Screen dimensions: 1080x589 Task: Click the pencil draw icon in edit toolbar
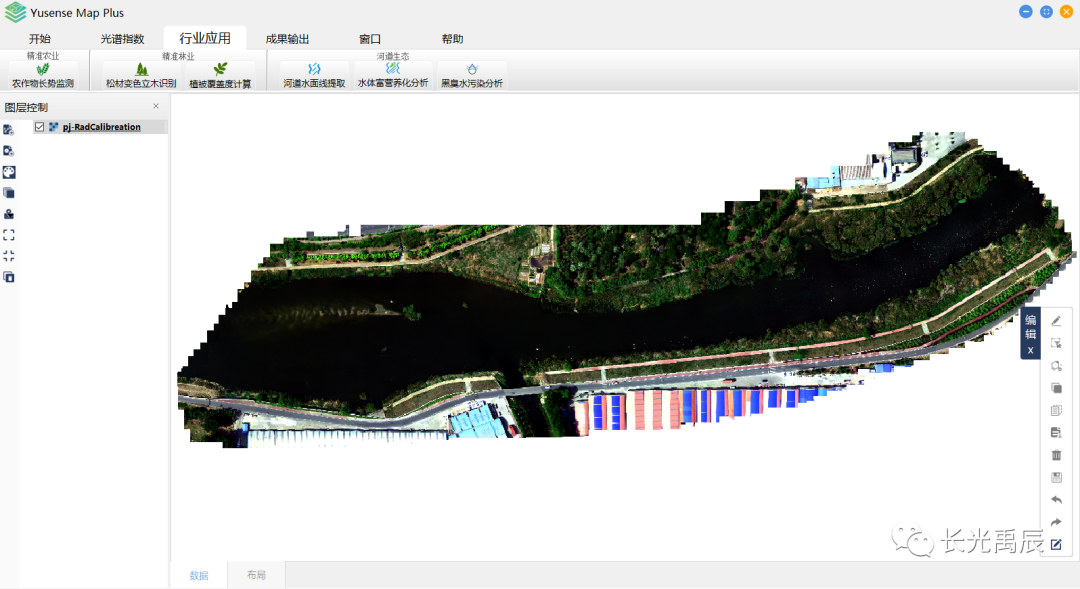tap(1056, 321)
